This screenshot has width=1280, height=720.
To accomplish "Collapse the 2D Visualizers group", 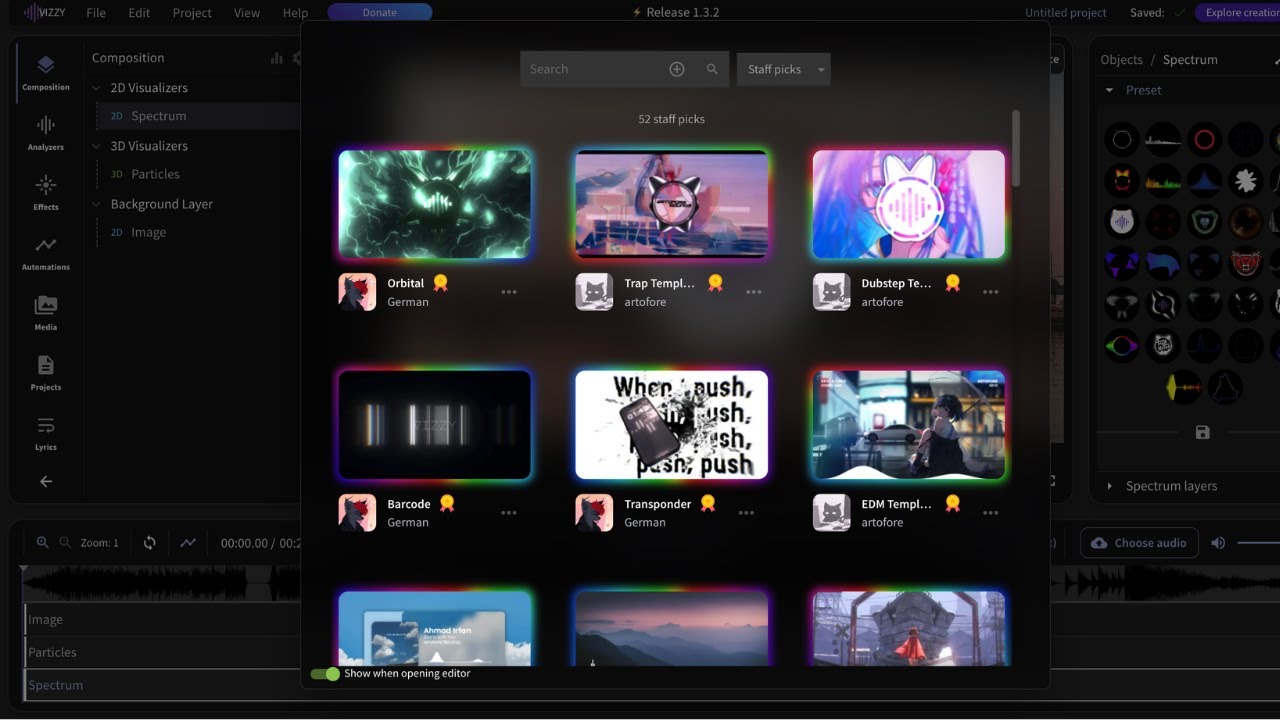I will (x=97, y=88).
